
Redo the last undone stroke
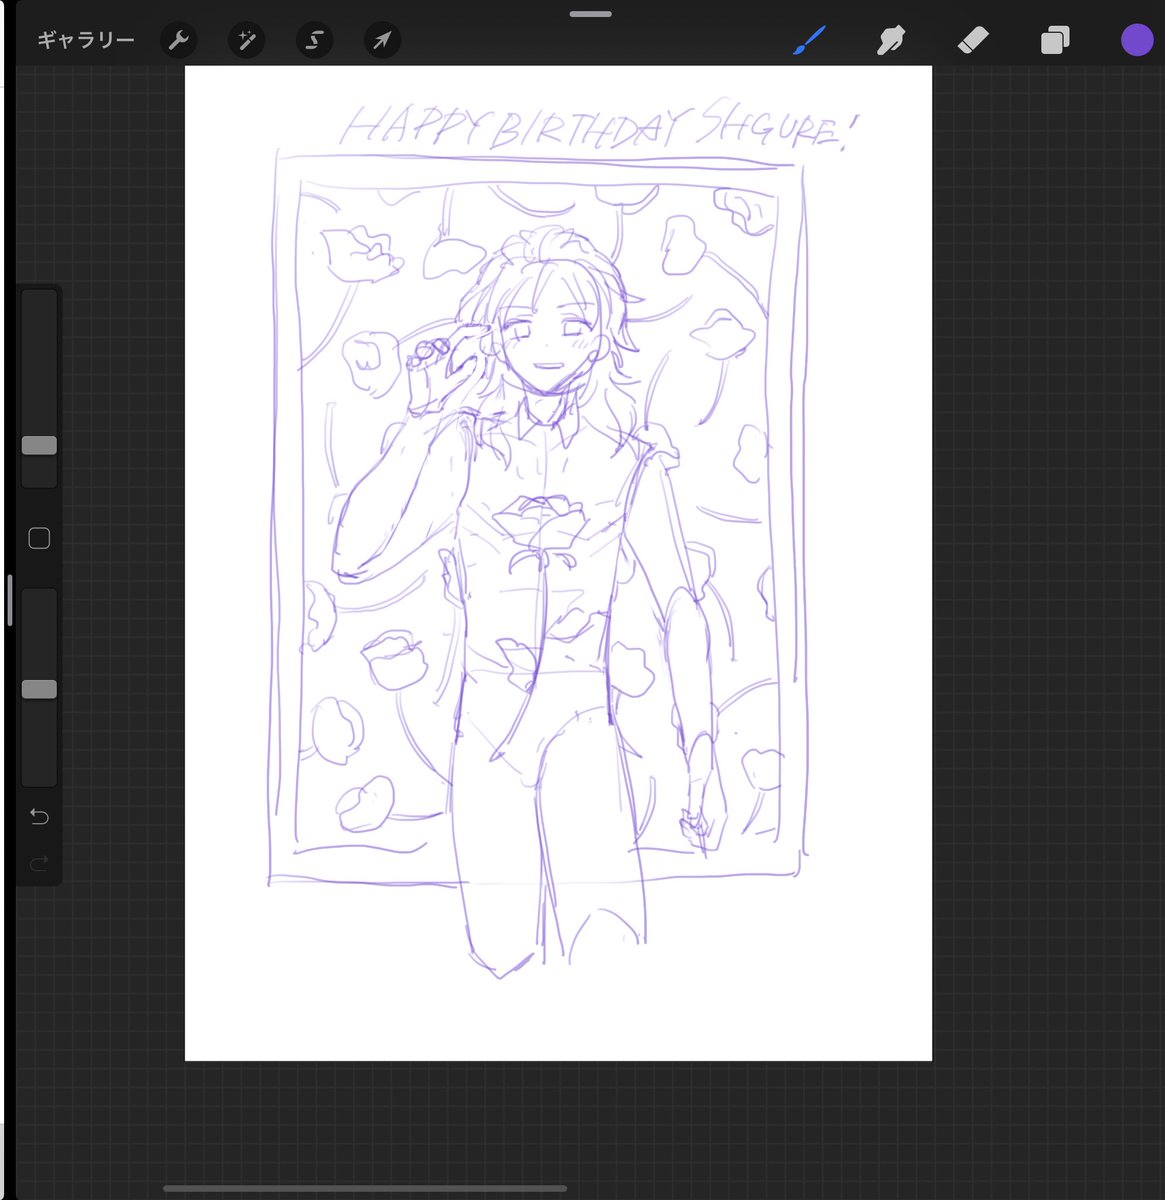39,863
